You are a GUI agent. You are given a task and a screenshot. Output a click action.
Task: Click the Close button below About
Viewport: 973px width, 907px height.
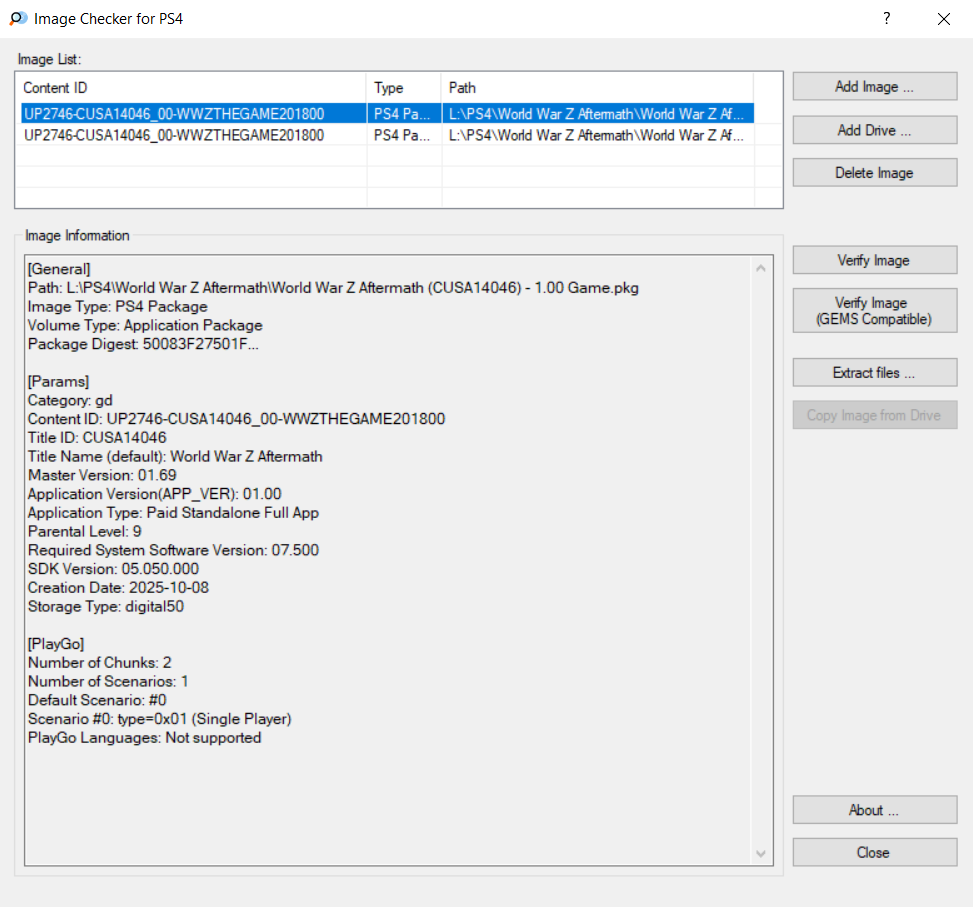(x=874, y=853)
